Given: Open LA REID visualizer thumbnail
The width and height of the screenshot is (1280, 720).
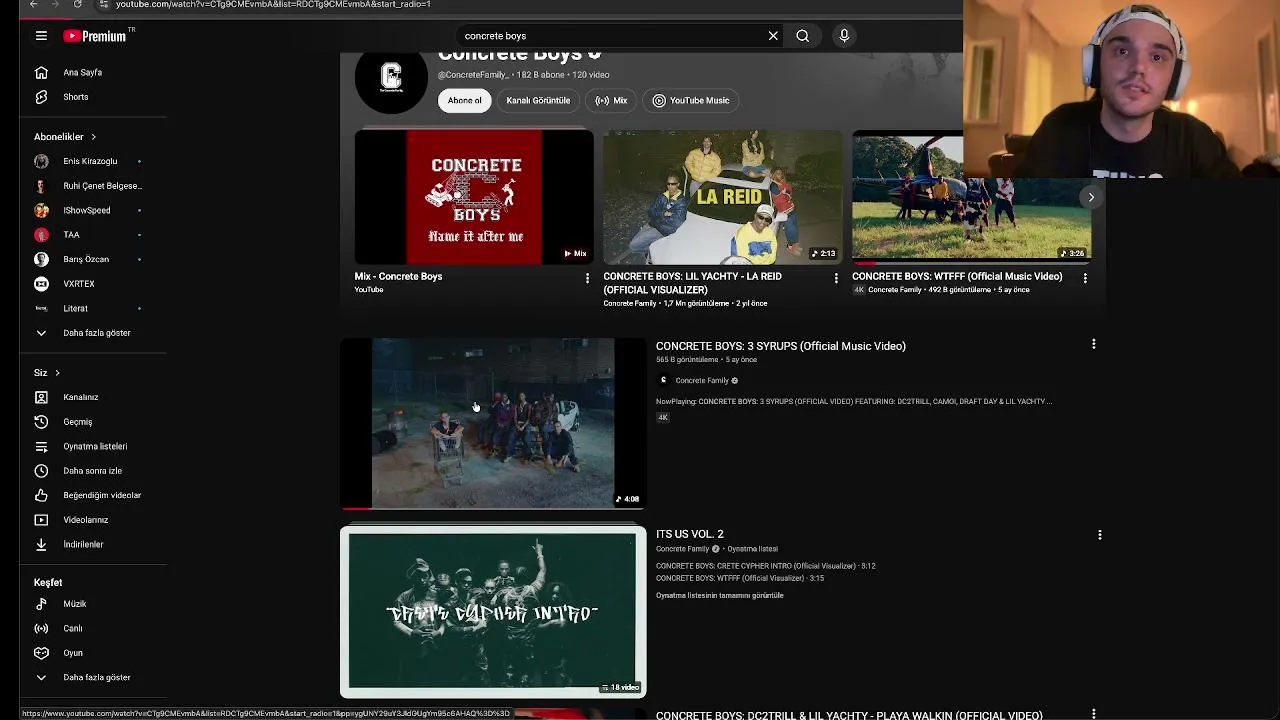Looking at the screenshot, I should click(723, 197).
